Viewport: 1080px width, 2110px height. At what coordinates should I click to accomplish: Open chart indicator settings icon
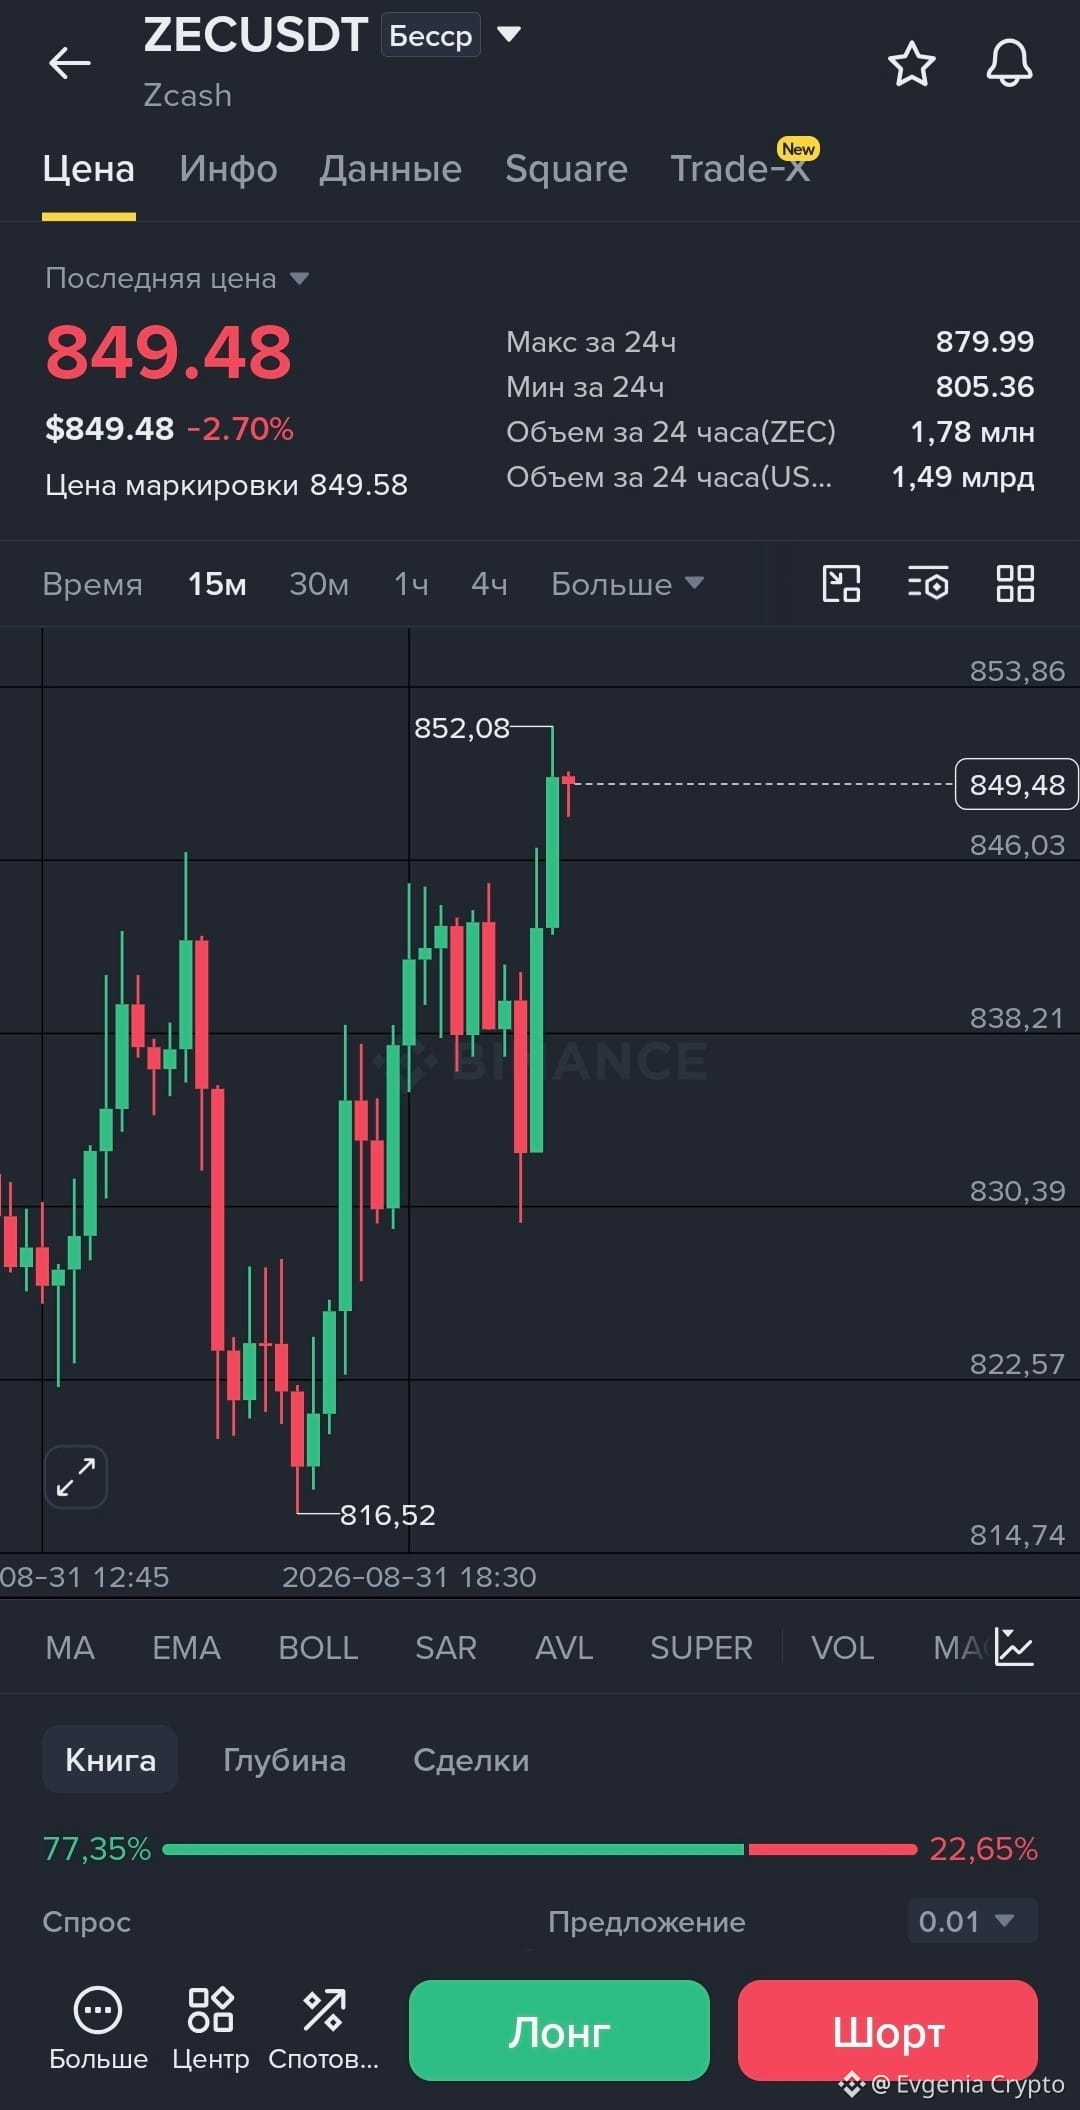pyautogui.click(x=928, y=584)
